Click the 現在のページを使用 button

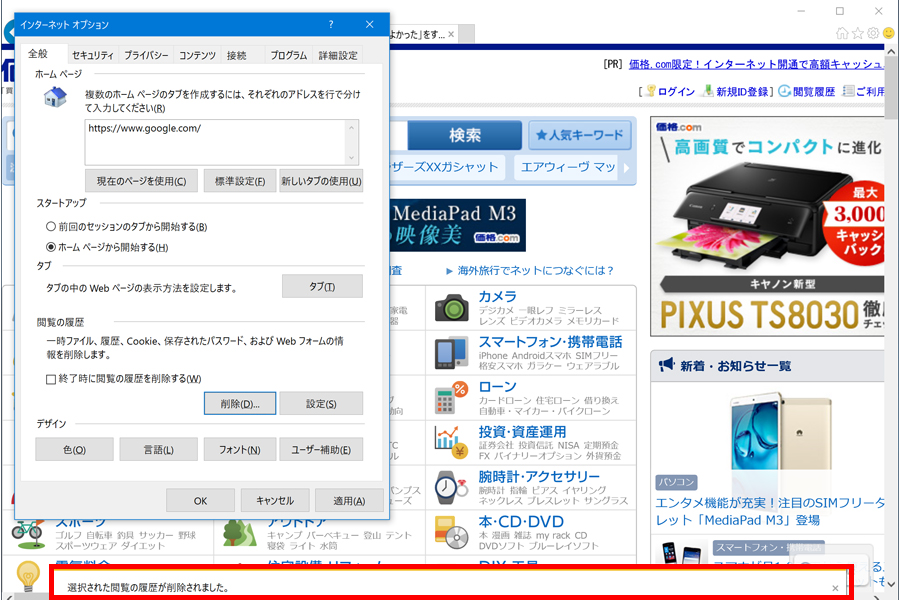point(141,181)
